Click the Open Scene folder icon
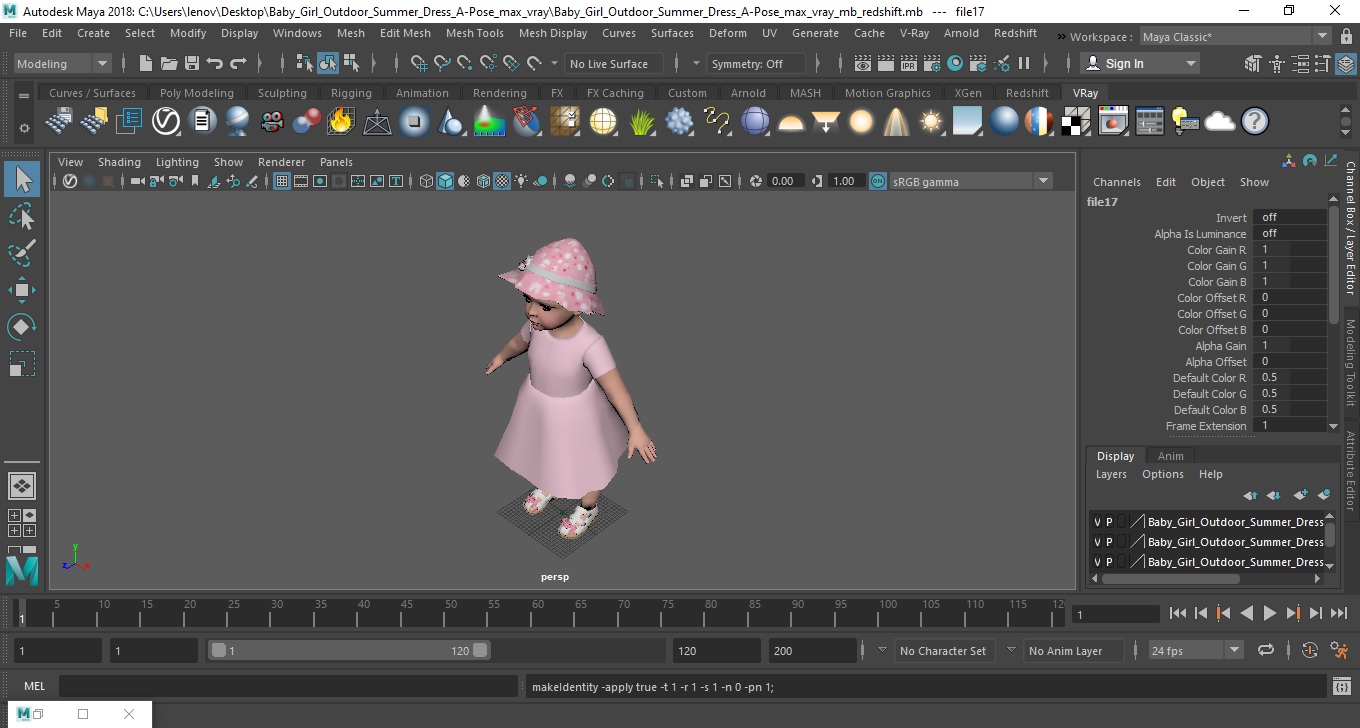 click(168, 64)
